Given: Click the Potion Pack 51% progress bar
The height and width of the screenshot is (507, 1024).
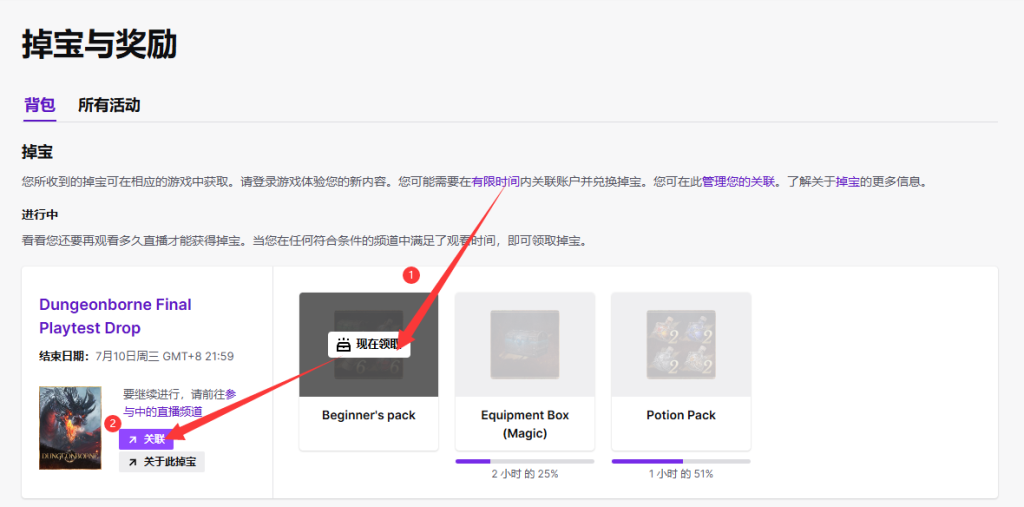Looking at the screenshot, I should pyautogui.click(x=680, y=461).
